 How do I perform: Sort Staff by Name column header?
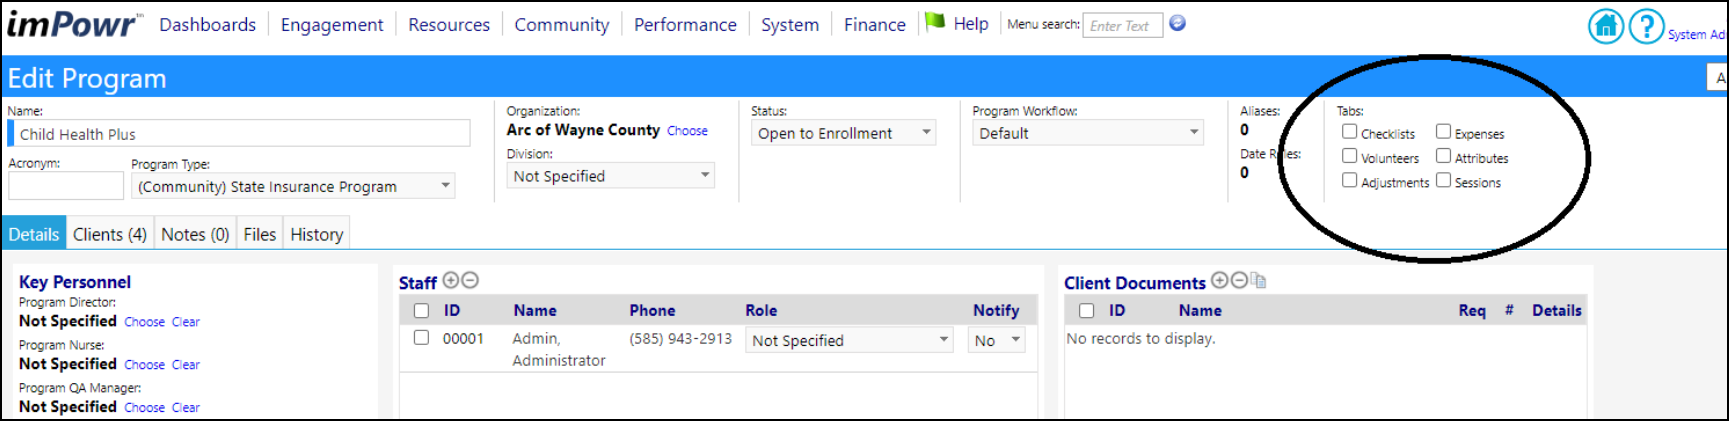(535, 311)
